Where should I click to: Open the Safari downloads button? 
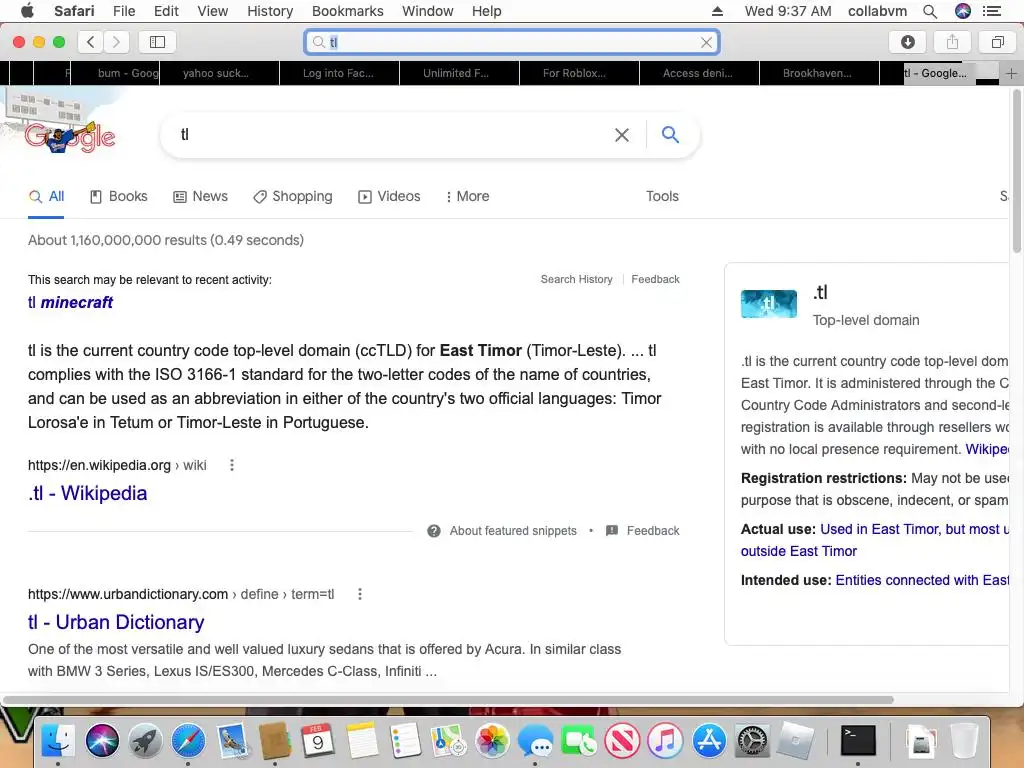point(908,42)
